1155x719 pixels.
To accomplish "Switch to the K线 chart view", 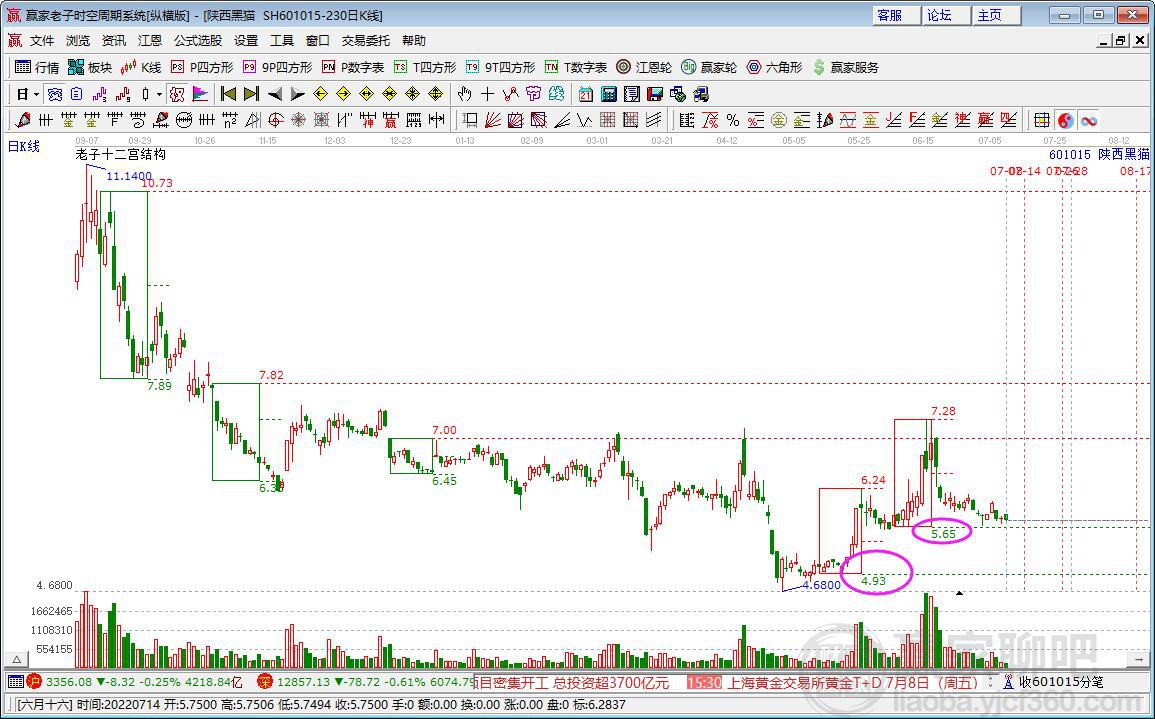I will (x=141, y=67).
